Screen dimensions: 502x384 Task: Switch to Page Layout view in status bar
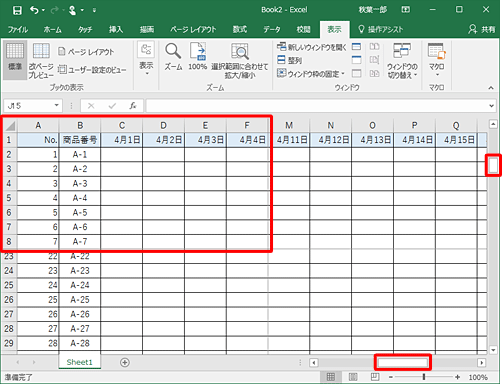[353, 377]
